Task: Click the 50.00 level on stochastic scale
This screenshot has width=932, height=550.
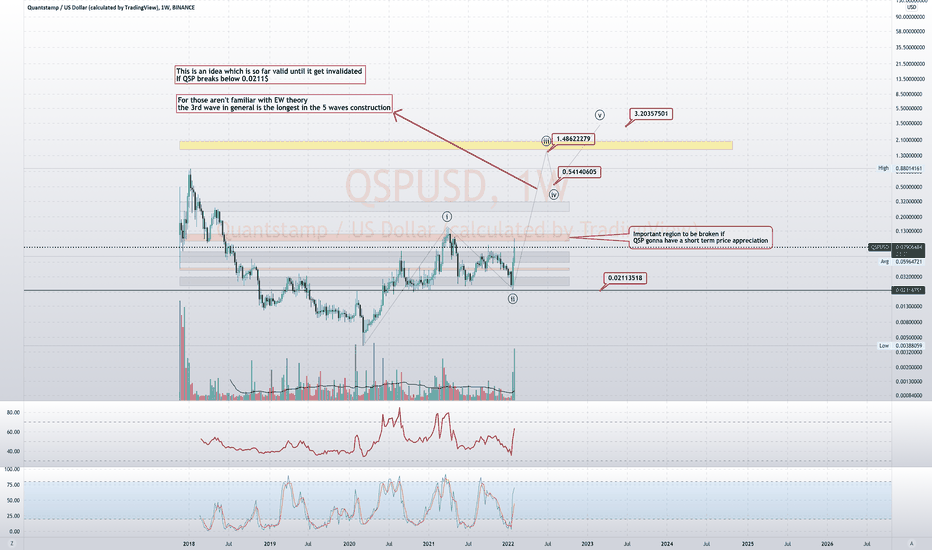Action: pyautogui.click(x=13, y=501)
